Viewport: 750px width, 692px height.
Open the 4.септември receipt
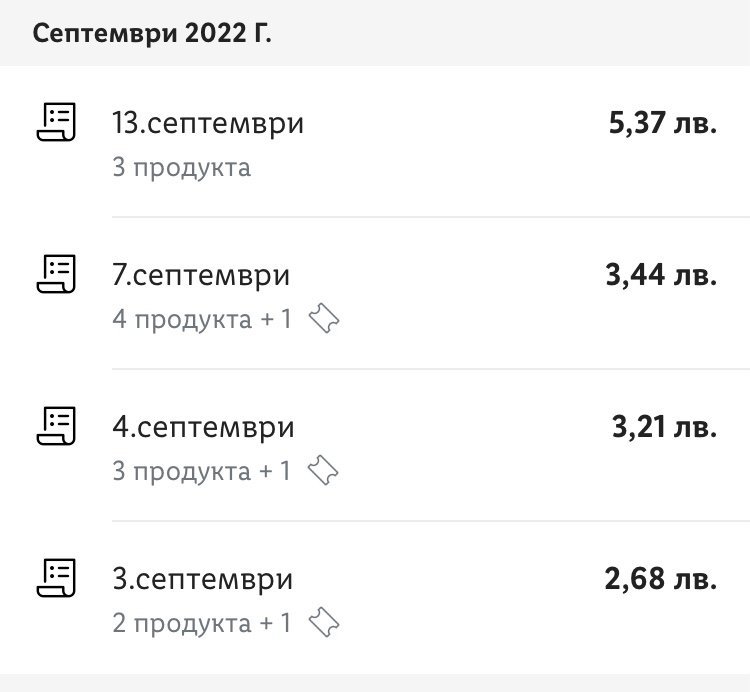pyautogui.click(x=203, y=427)
